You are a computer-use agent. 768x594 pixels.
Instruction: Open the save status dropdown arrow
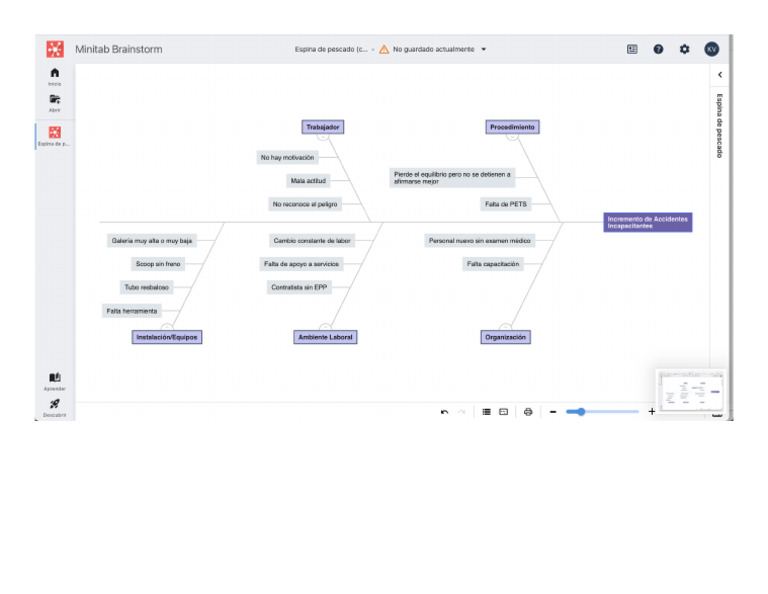coord(483,49)
